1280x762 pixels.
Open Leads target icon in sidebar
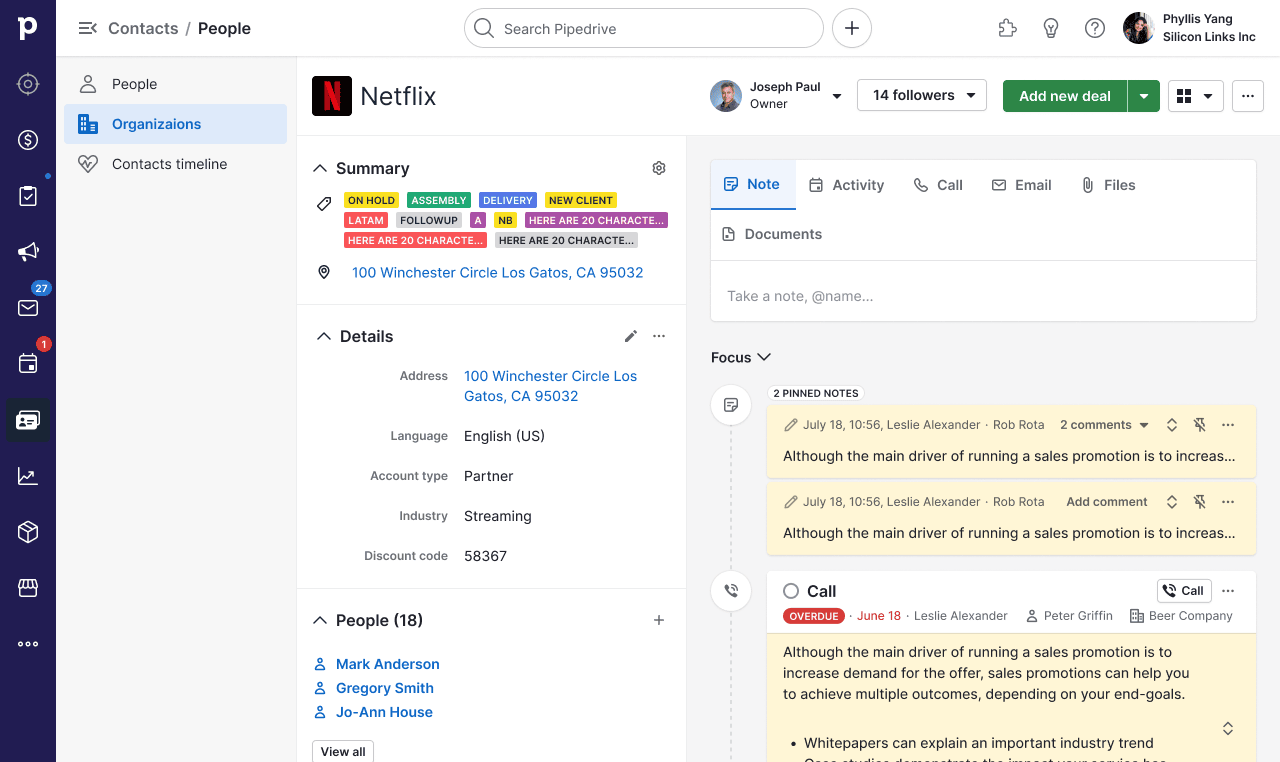(x=28, y=84)
